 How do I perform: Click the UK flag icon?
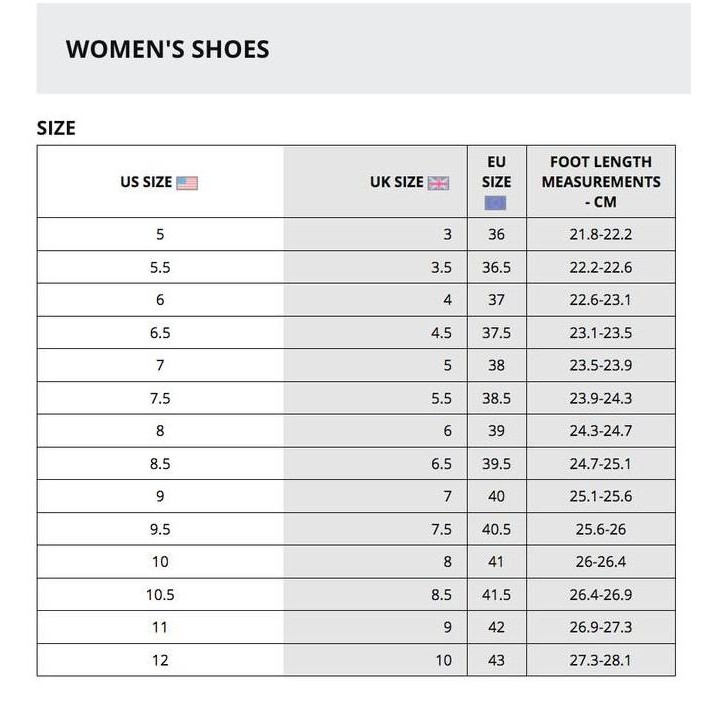tap(438, 183)
